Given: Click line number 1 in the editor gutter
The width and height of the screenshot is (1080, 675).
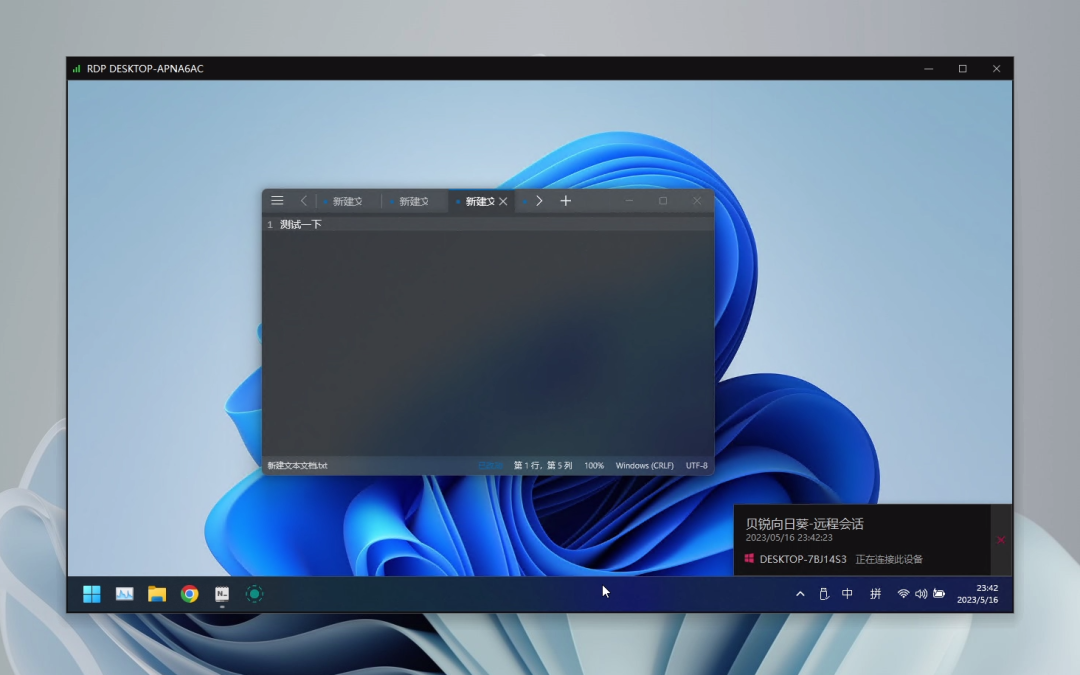Looking at the screenshot, I should click(x=270, y=225).
